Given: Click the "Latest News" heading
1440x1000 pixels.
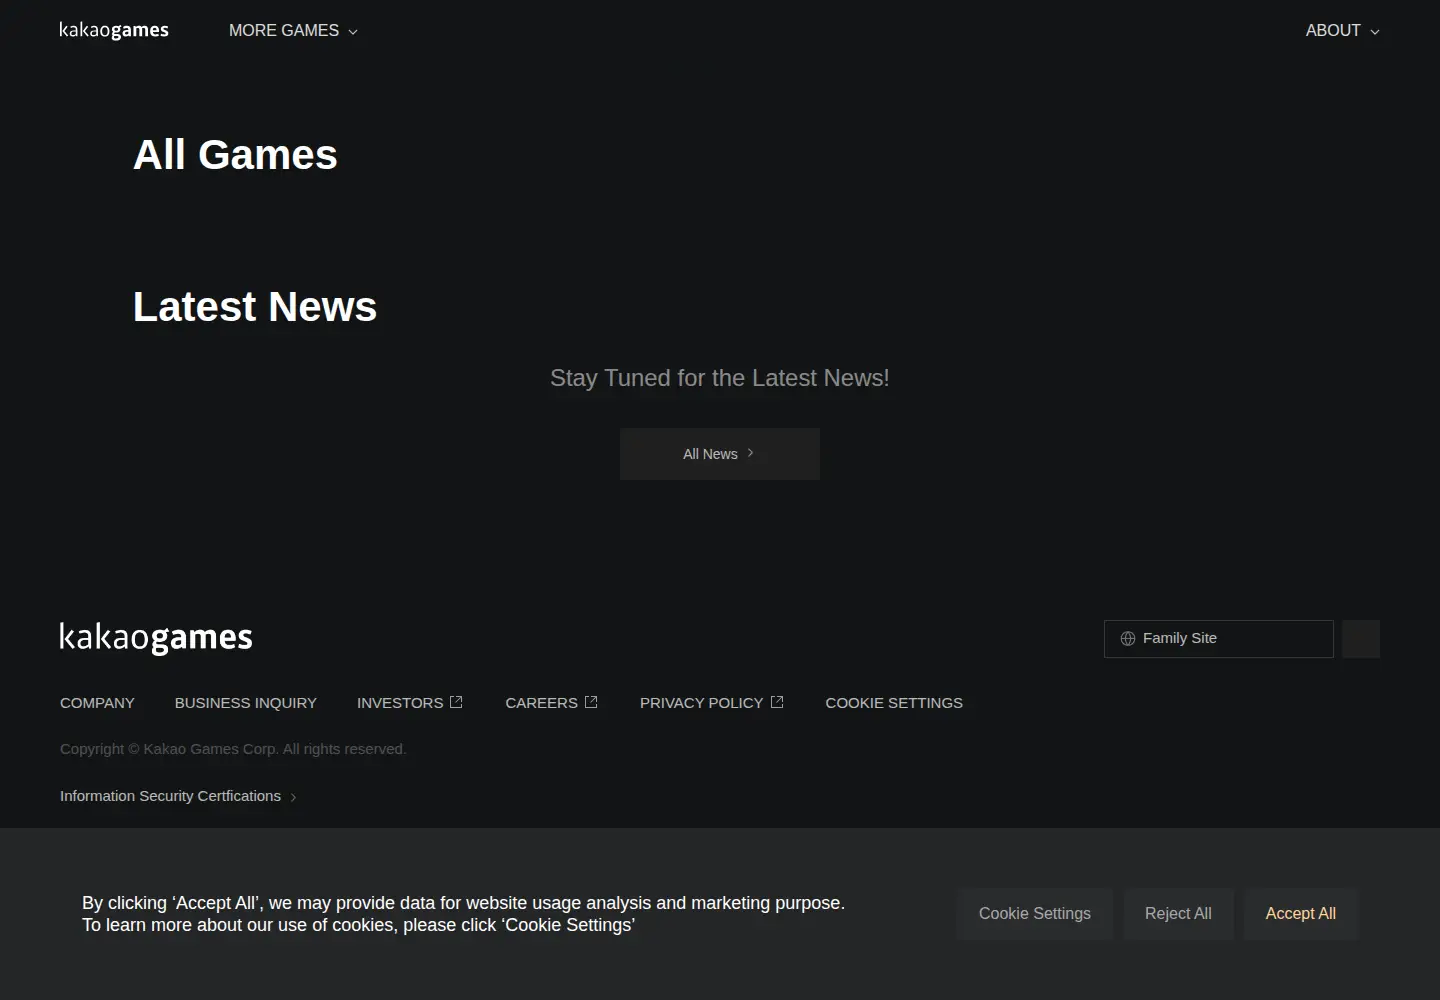Looking at the screenshot, I should point(255,307).
